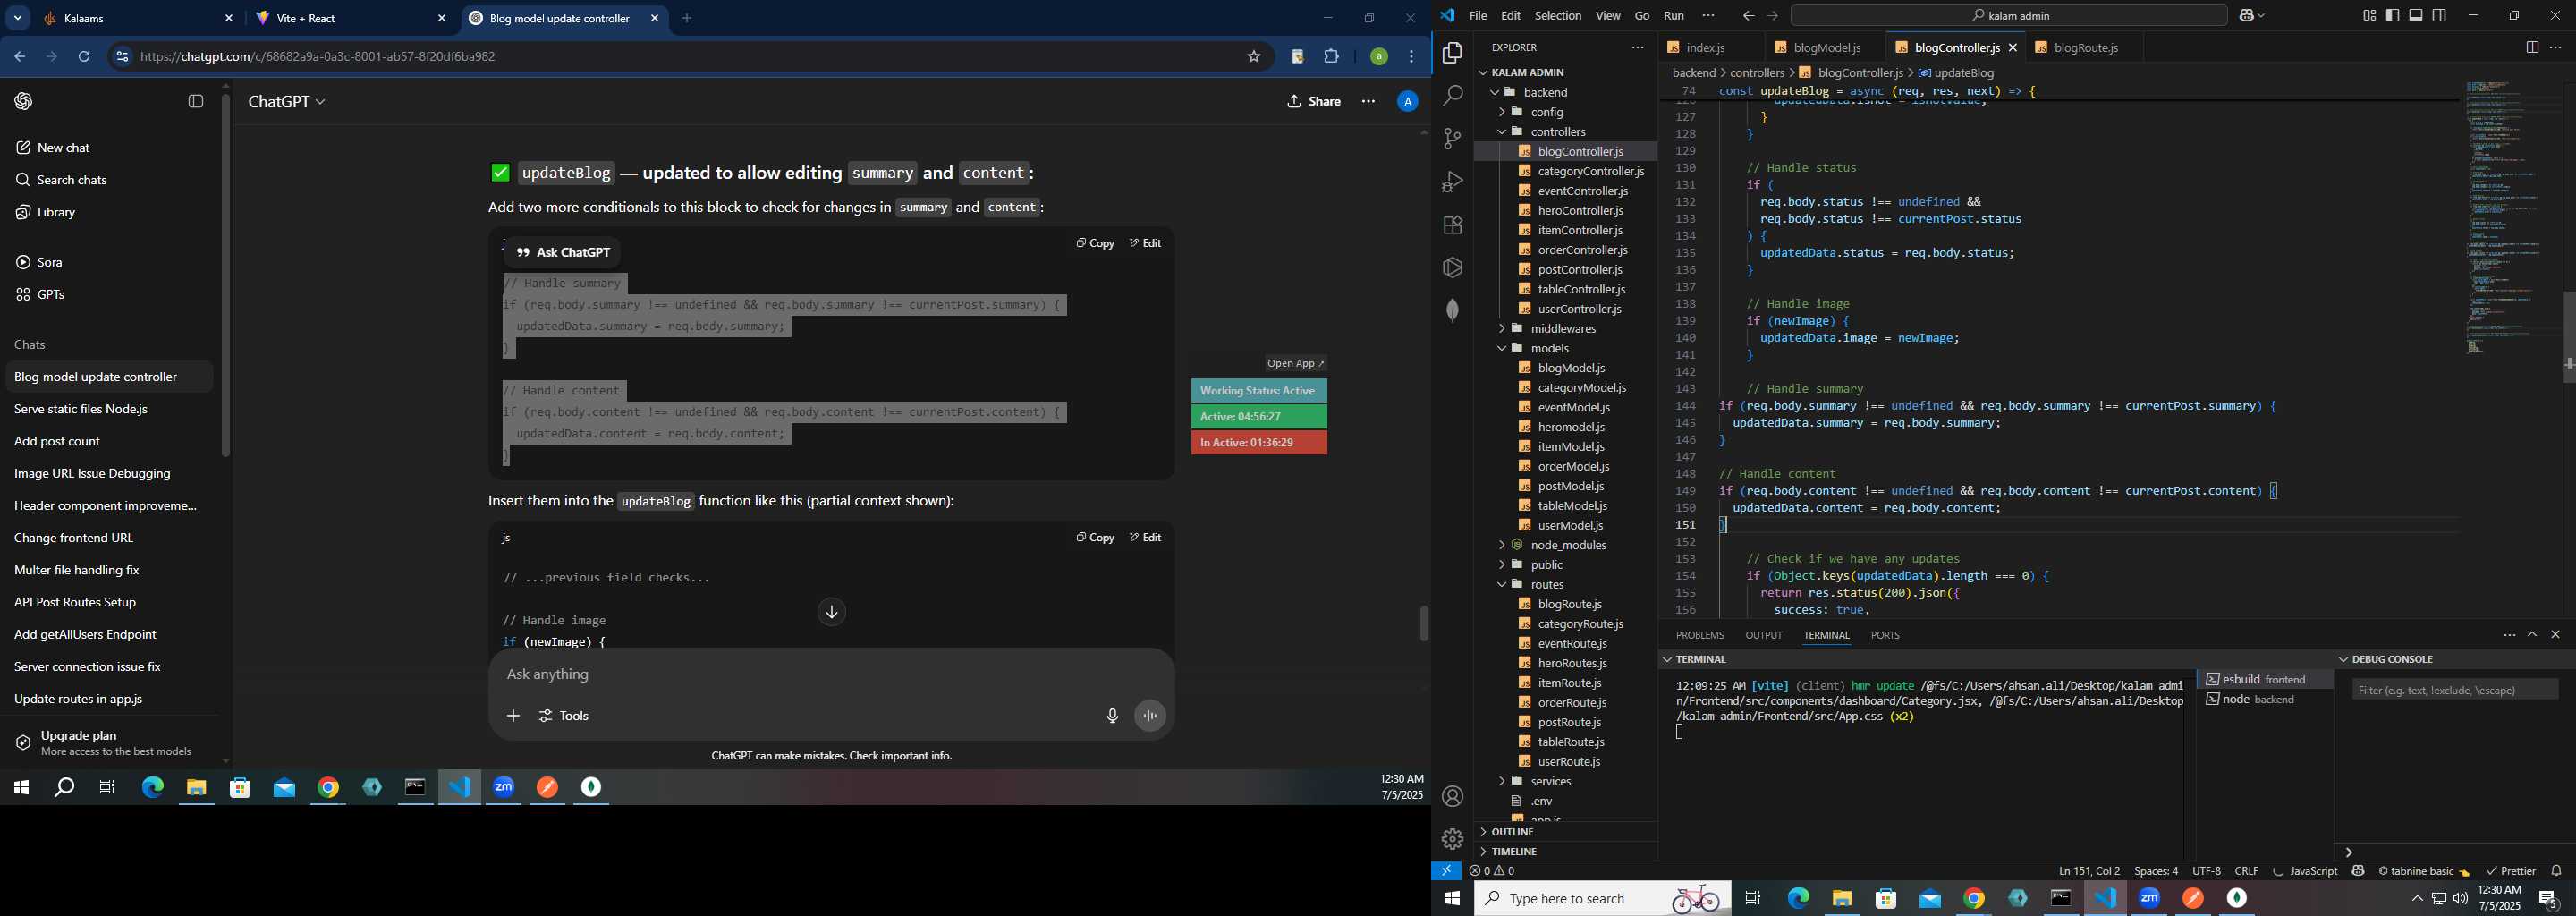The width and height of the screenshot is (2576, 916).
Task: Open more options dots next to Share
Action: (x=1368, y=102)
